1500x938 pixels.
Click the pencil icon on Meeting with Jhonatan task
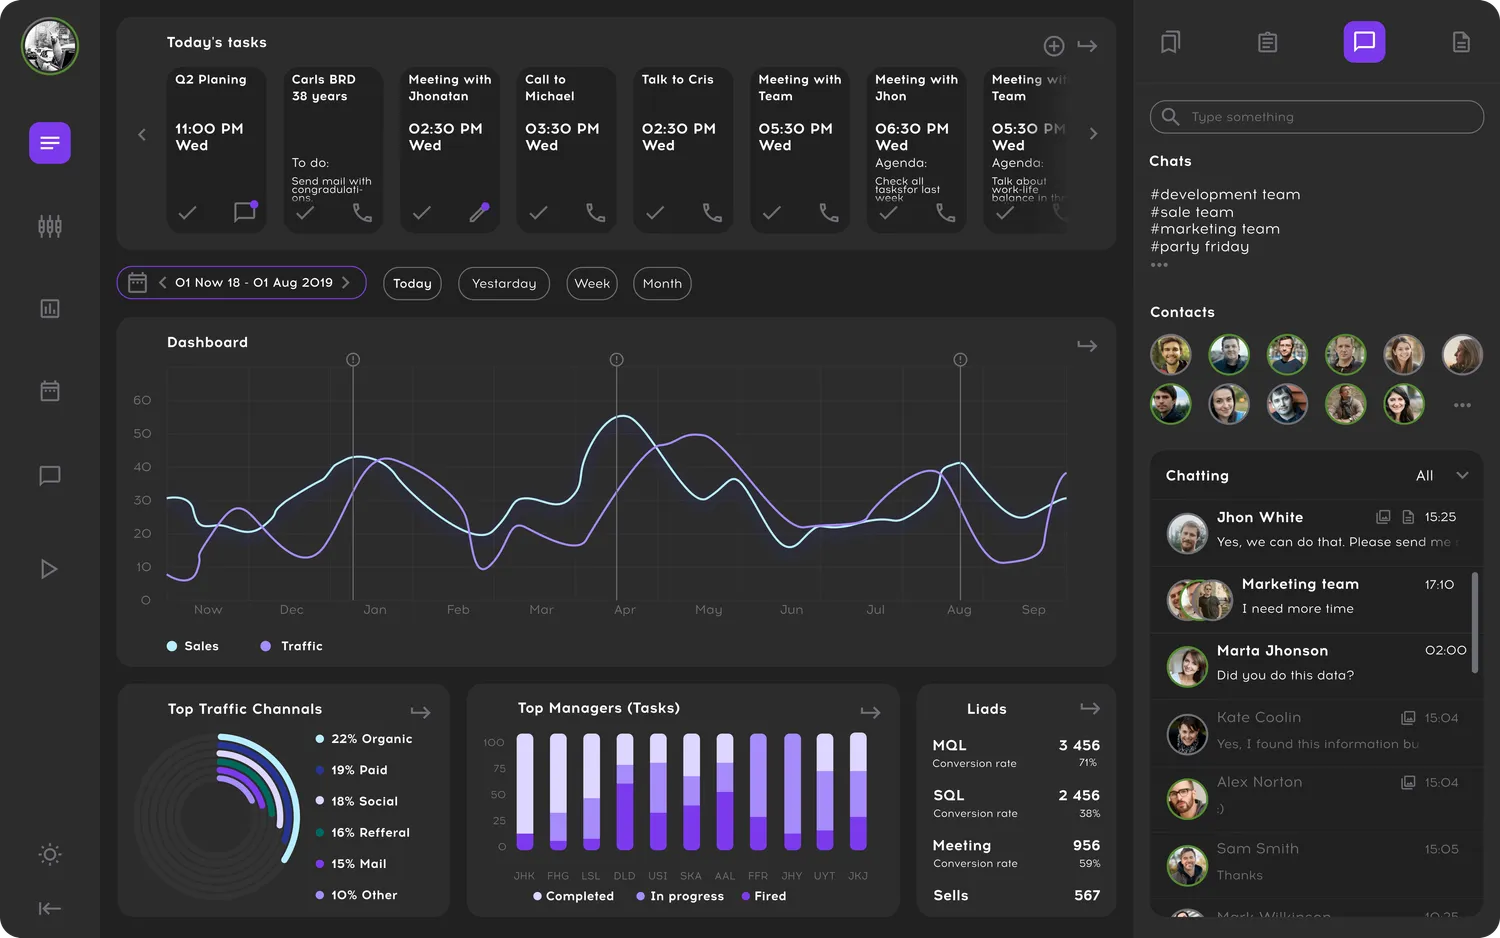point(479,212)
